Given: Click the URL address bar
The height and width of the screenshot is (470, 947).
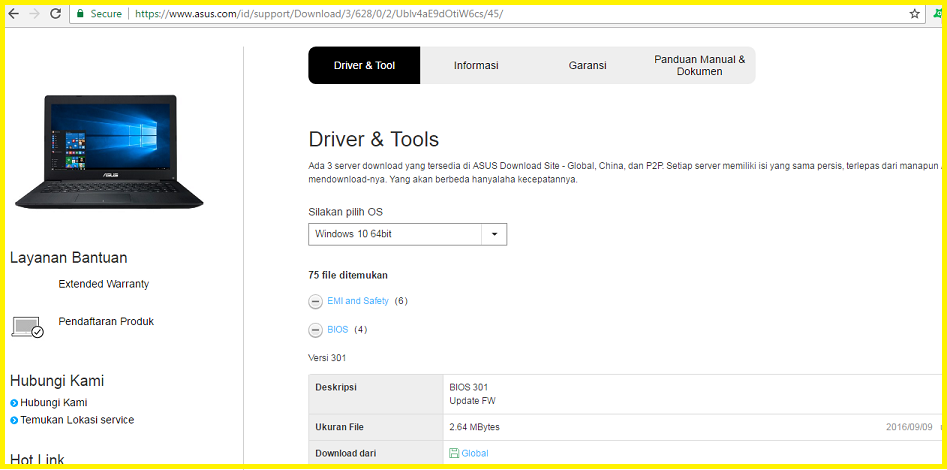Looking at the screenshot, I should click(495, 13).
